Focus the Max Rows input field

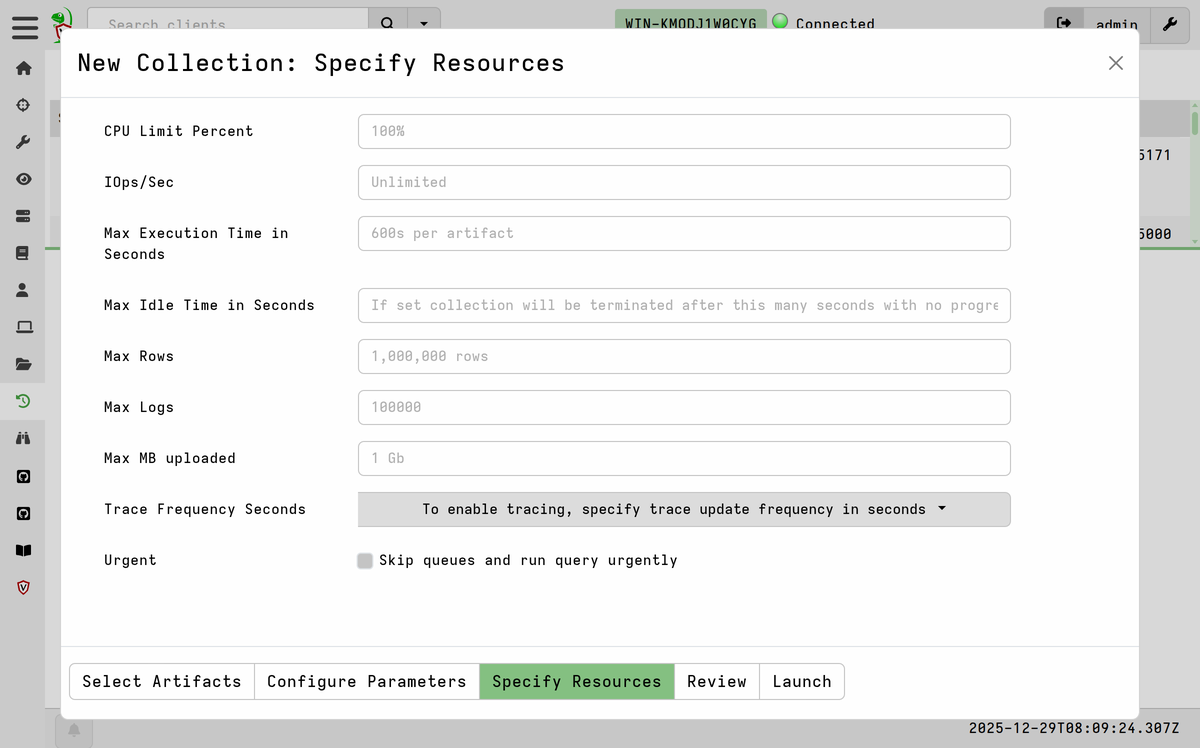[x=684, y=356]
